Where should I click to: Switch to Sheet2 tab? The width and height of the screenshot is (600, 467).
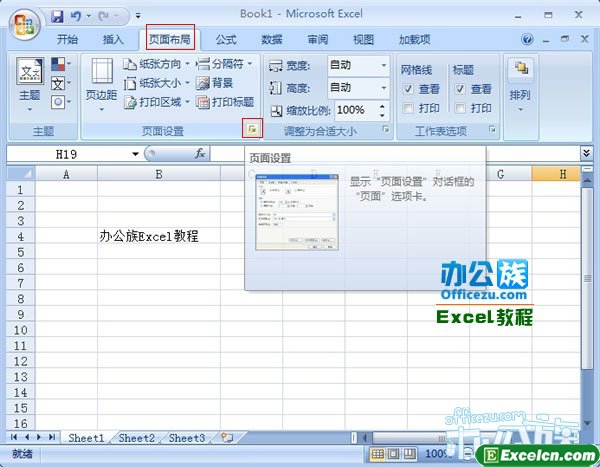[x=137, y=438]
